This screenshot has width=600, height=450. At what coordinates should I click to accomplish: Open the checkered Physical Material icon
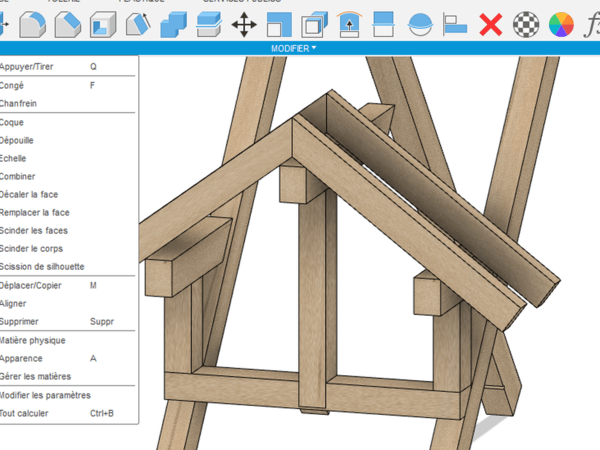point(526,24)
